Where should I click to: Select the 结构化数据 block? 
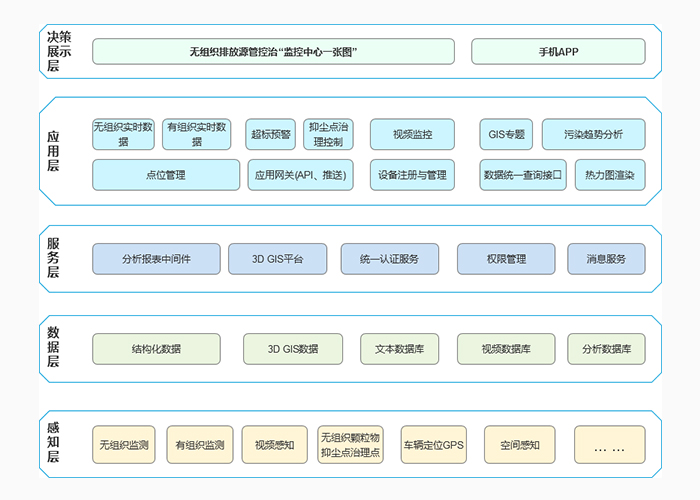point(156,349)
